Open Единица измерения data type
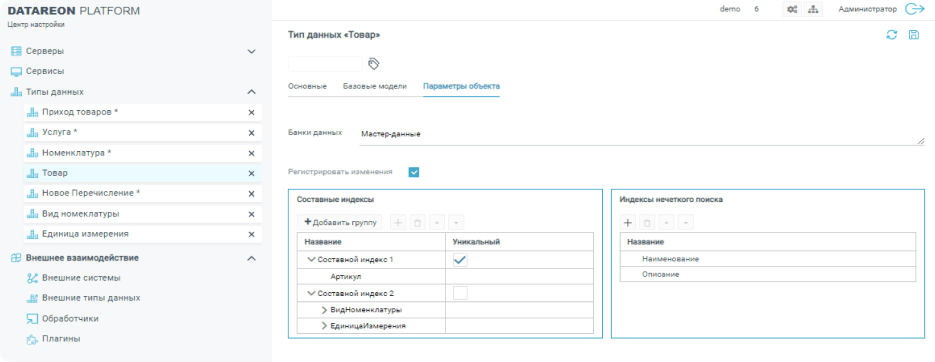Viewport: 935px width, 362px height. 85,234
